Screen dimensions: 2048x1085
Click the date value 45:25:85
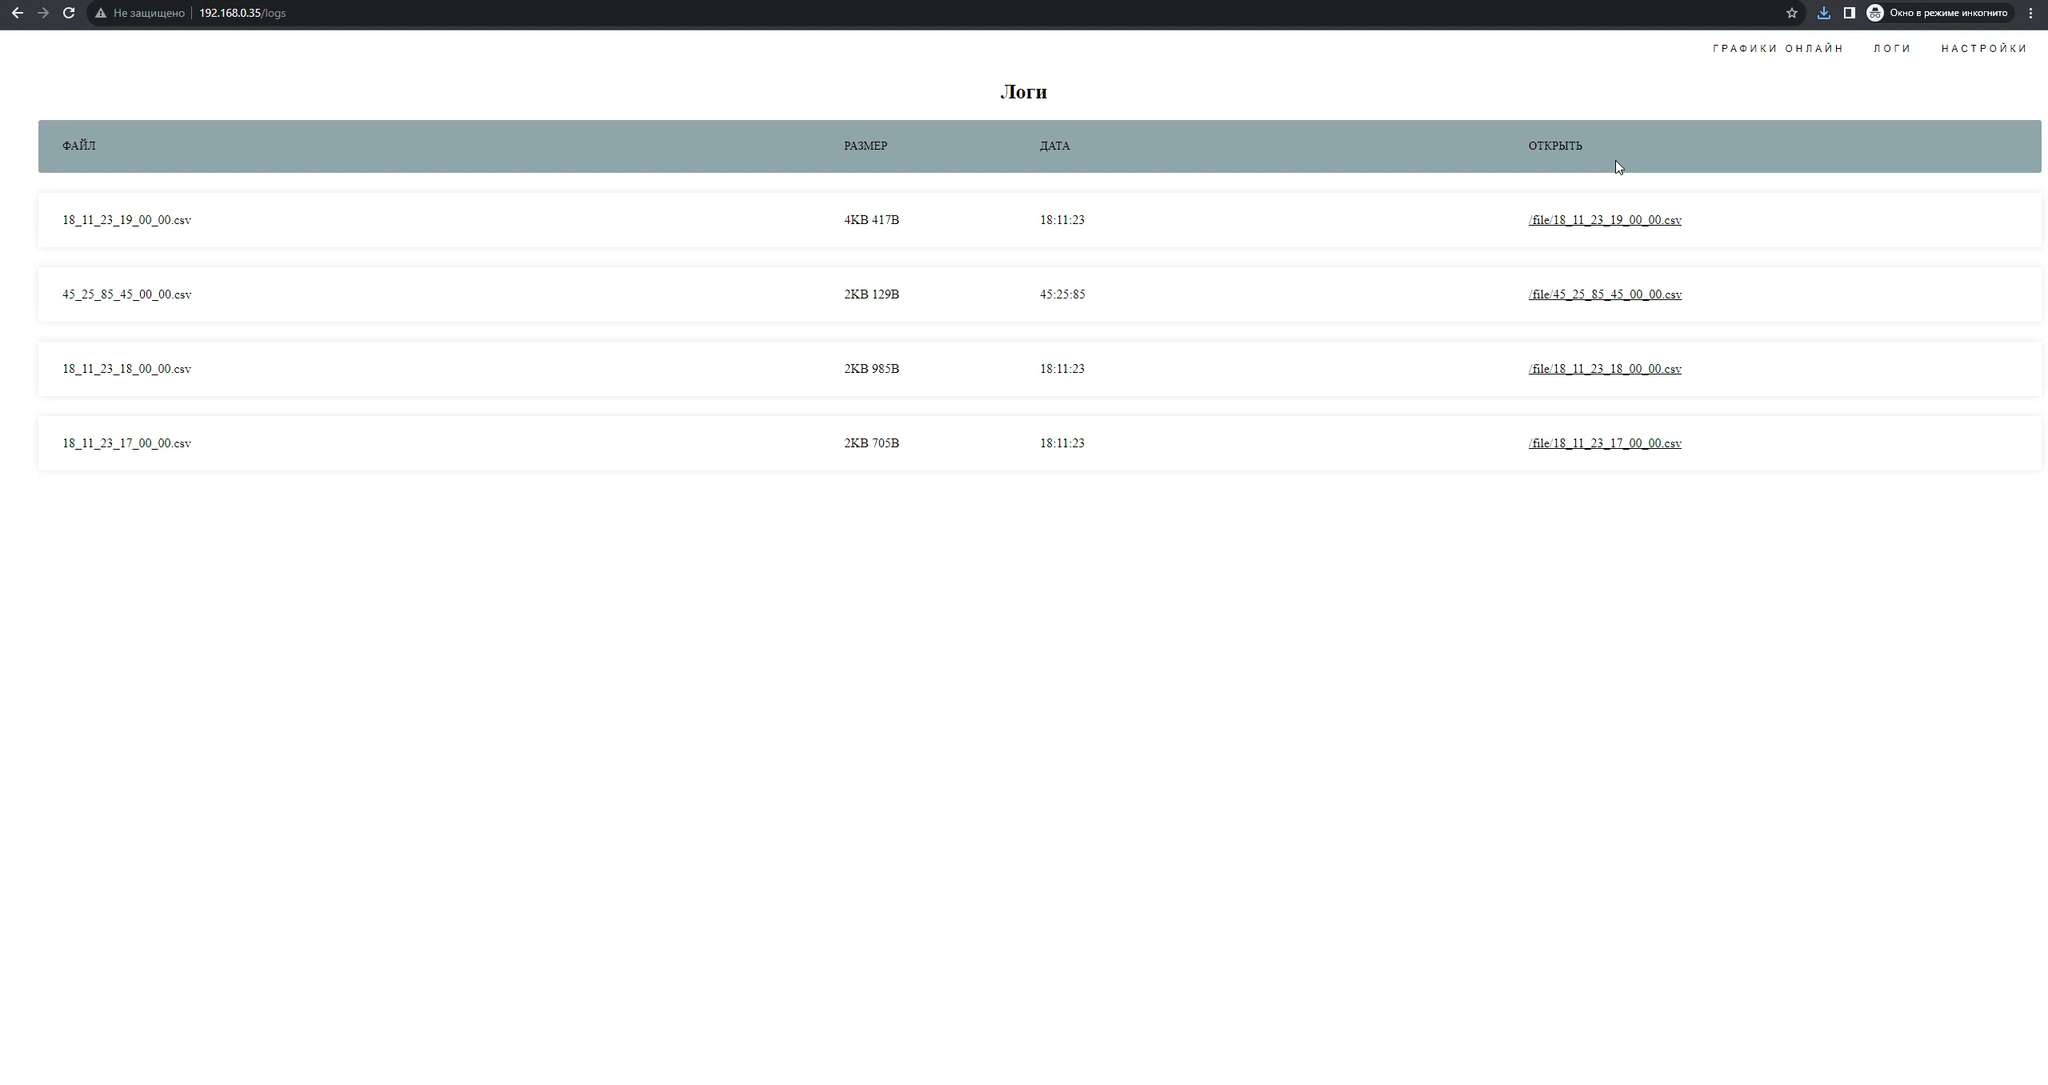[x=1062, y=294]
